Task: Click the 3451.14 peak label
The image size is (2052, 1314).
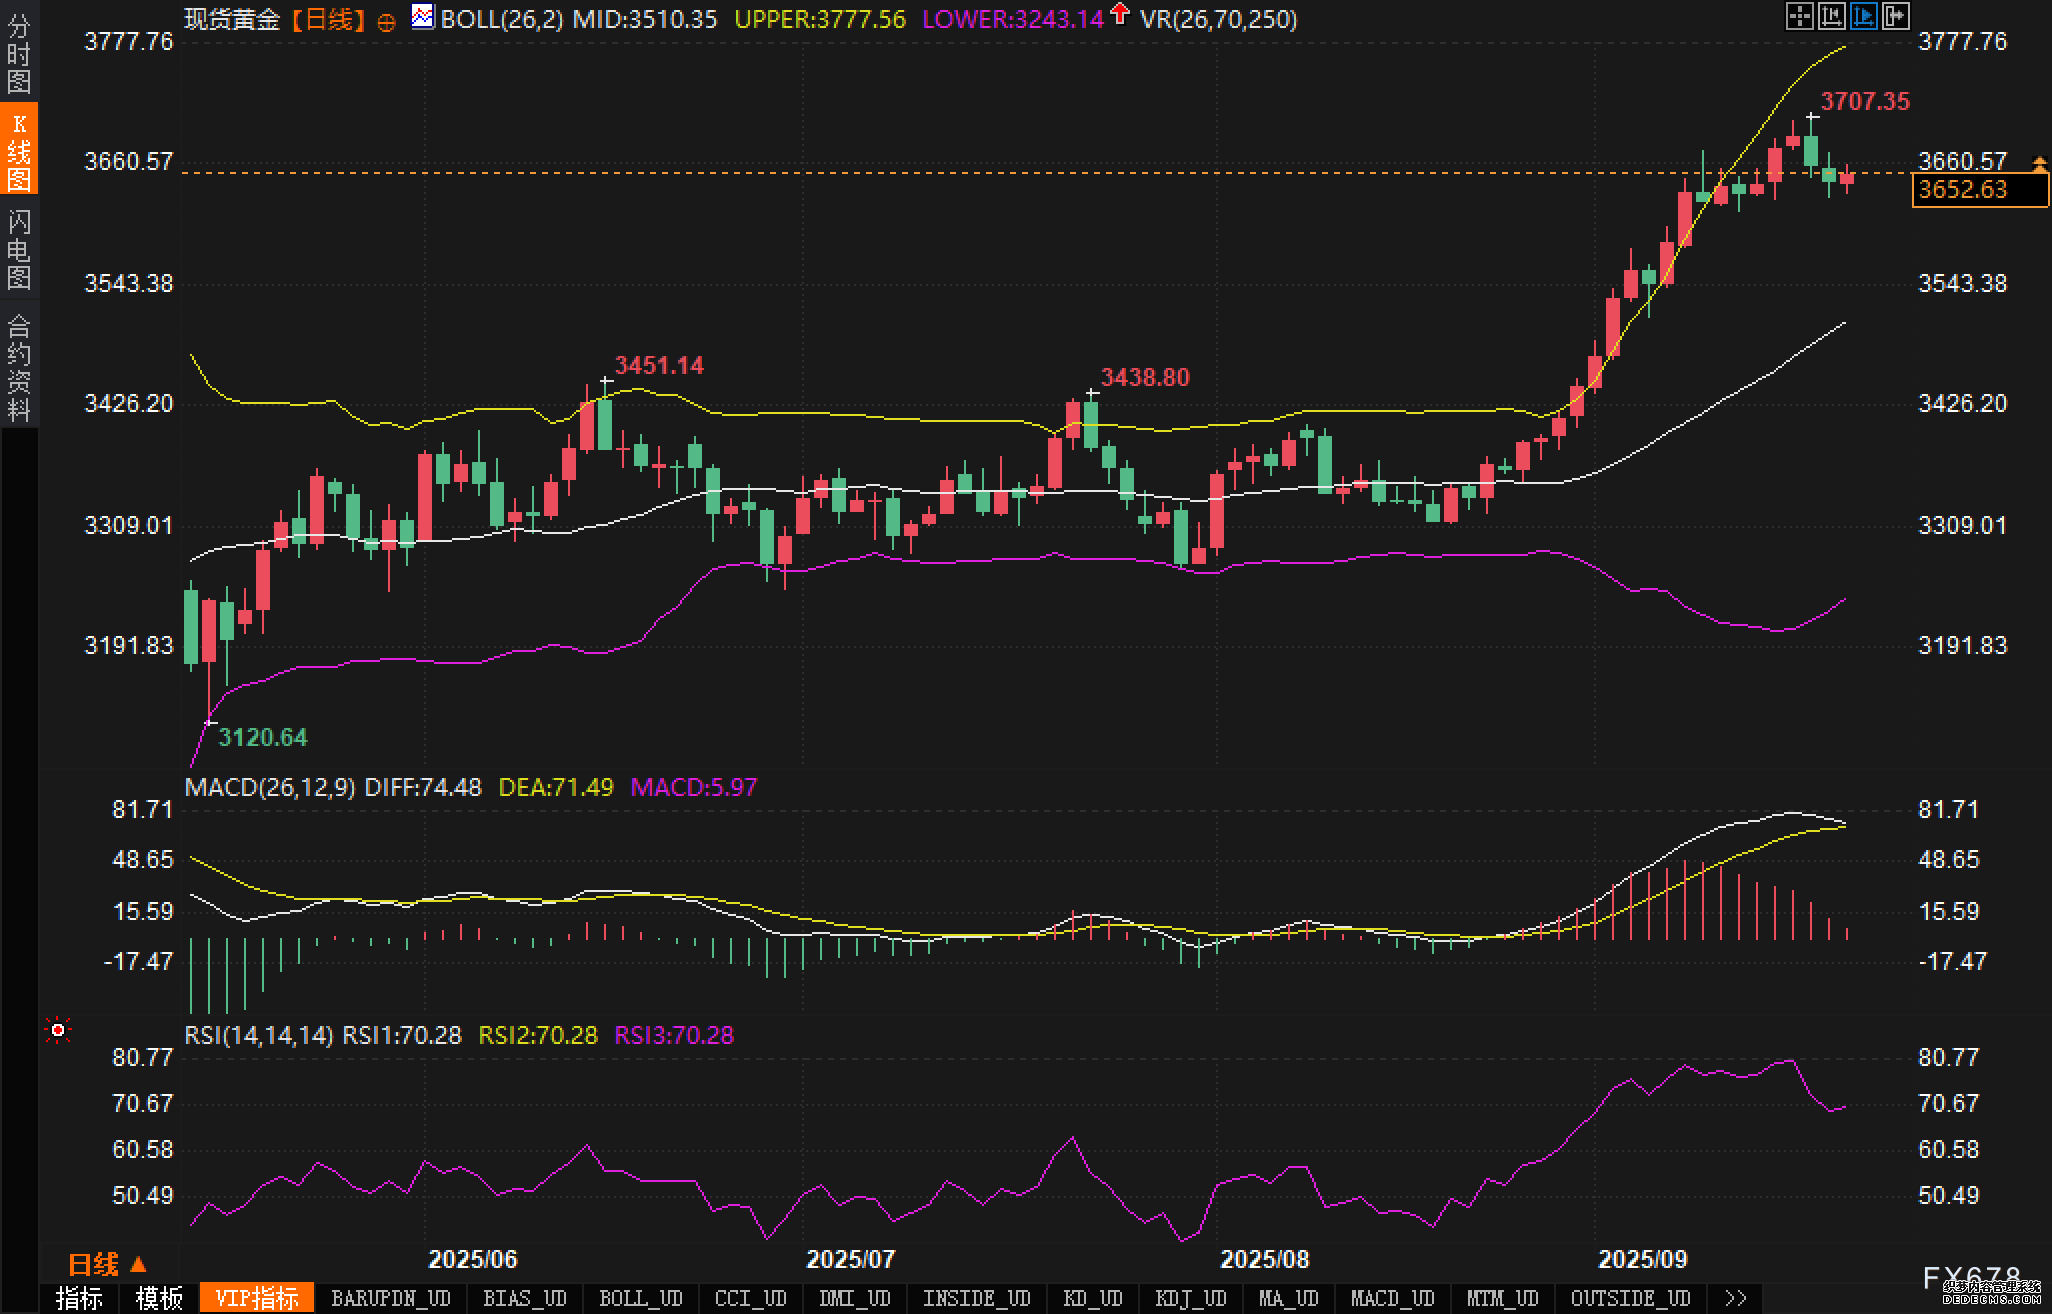Action: click(659, 365)
